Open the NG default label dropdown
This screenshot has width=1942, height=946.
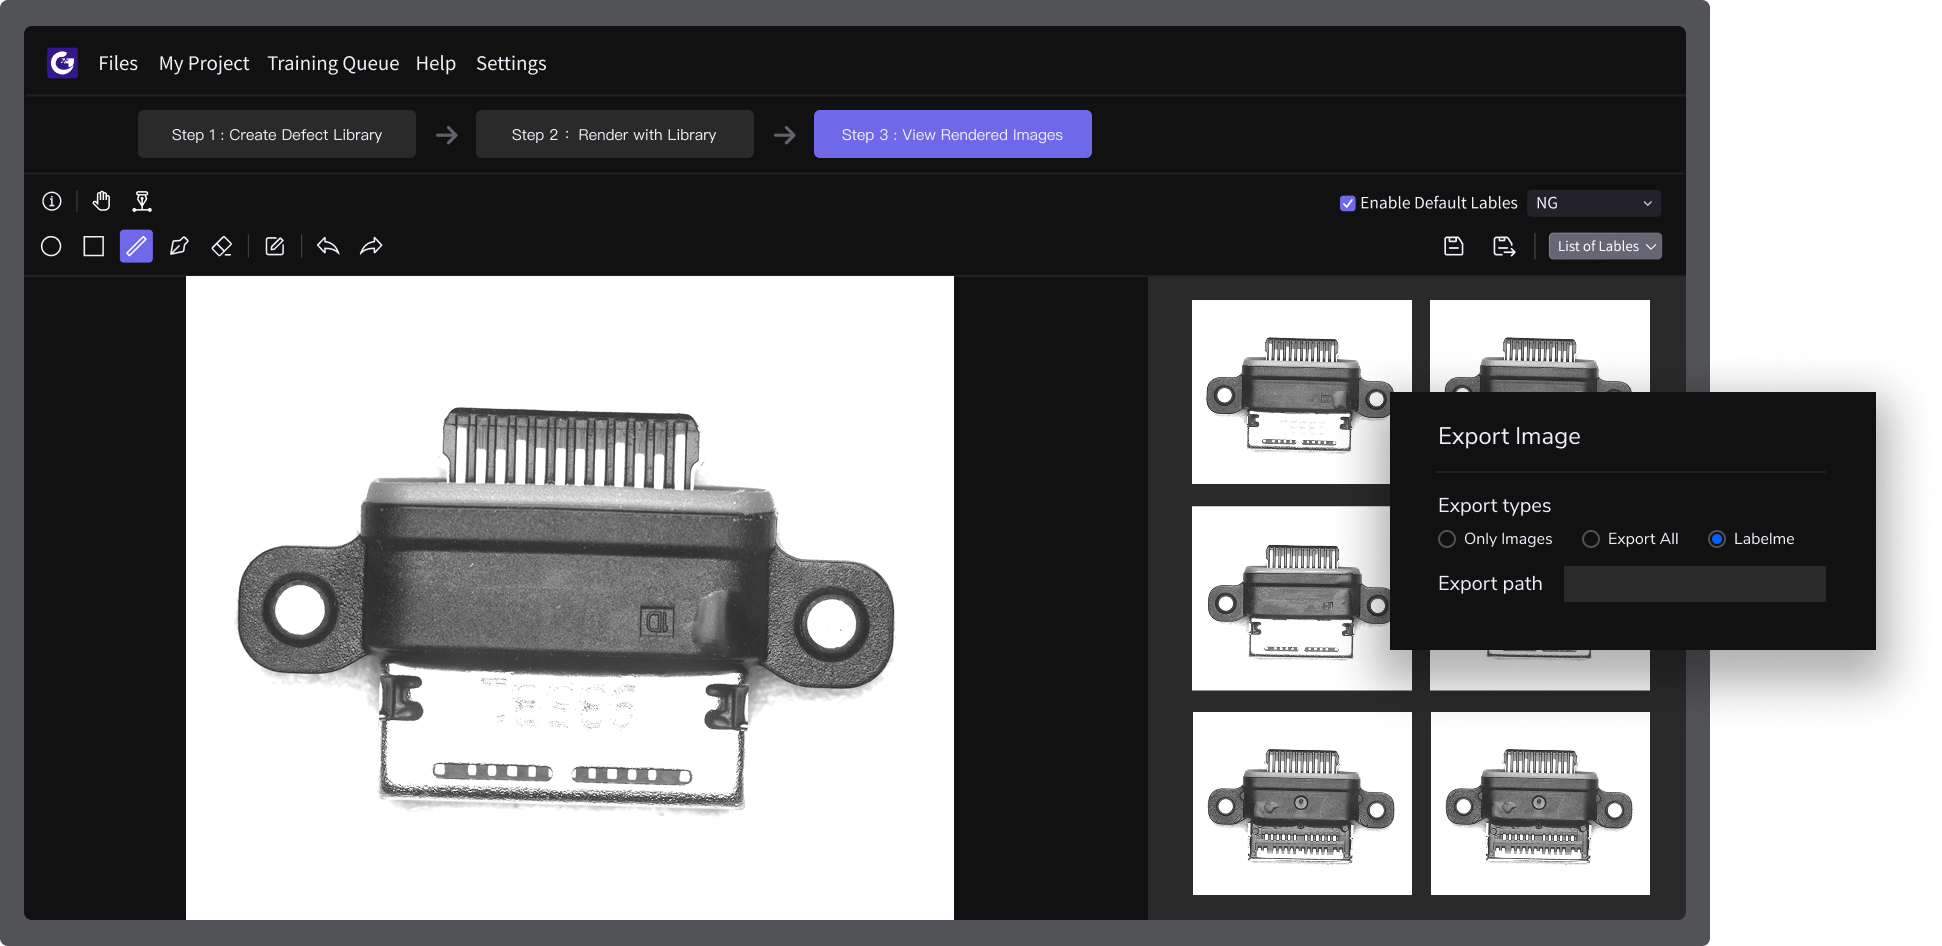pos(1593,203)
